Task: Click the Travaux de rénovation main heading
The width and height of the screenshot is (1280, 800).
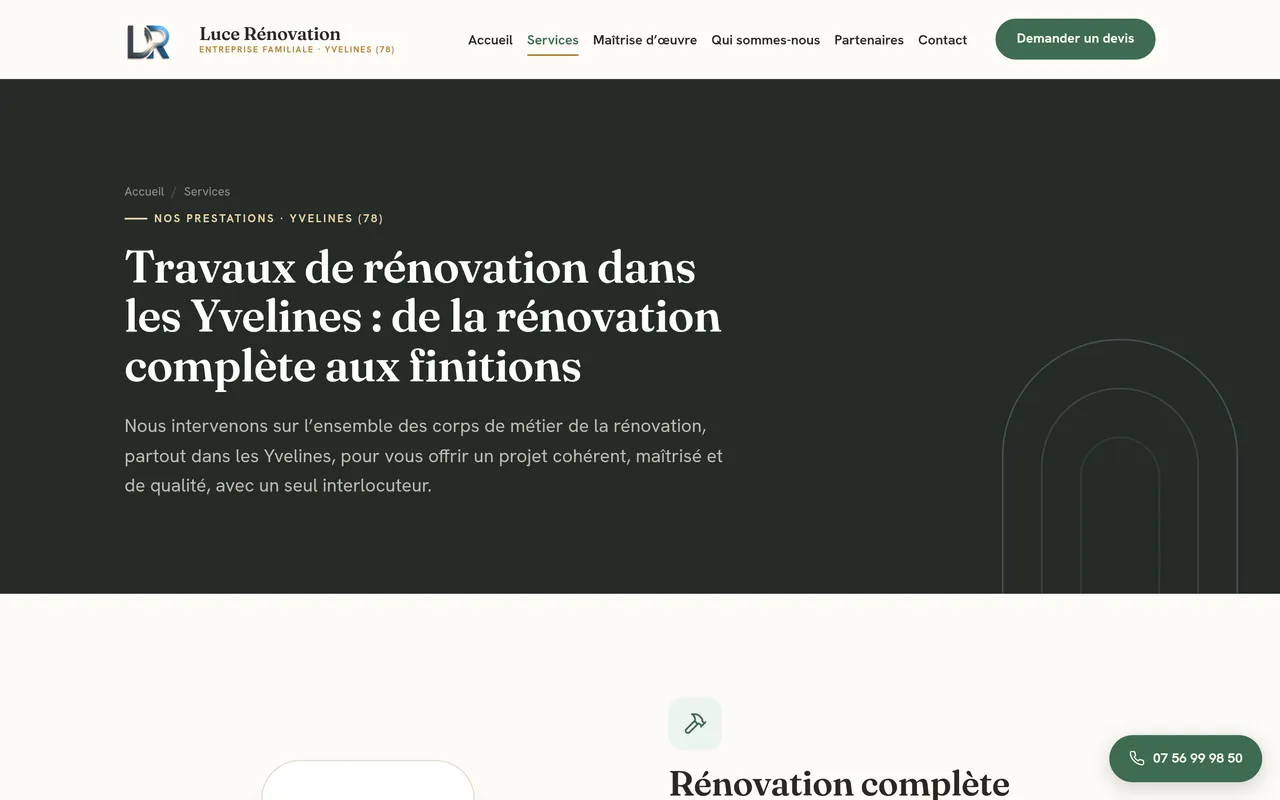Action: (423, 316)
